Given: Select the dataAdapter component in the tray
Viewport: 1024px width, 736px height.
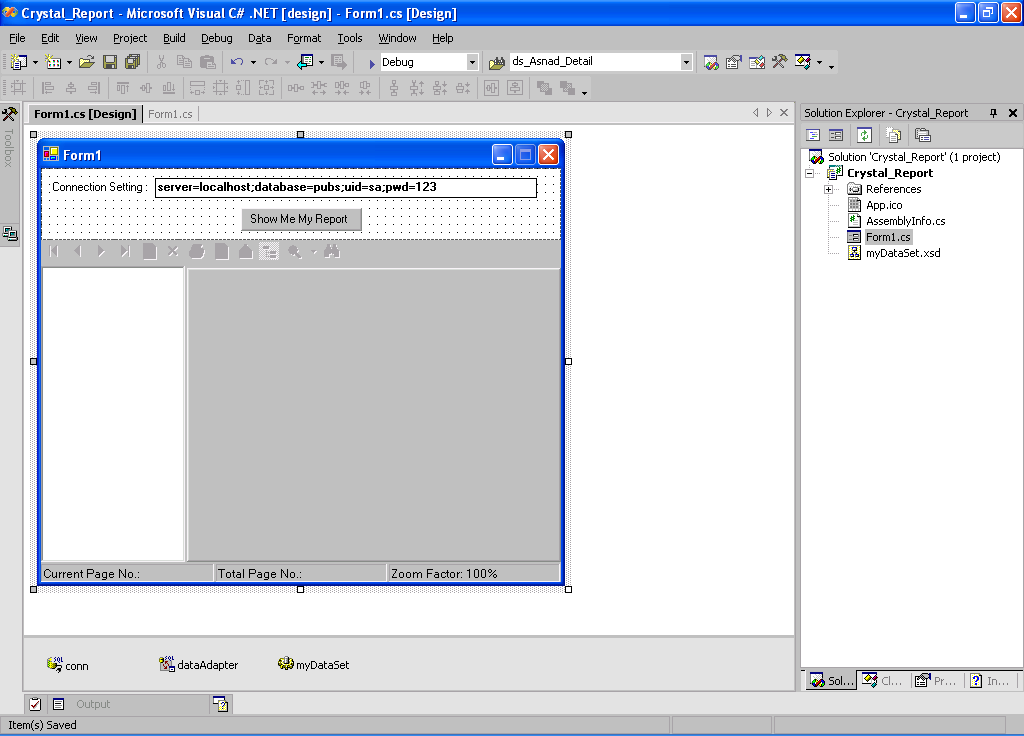Looking at the screenshot, I should (199, 665).
